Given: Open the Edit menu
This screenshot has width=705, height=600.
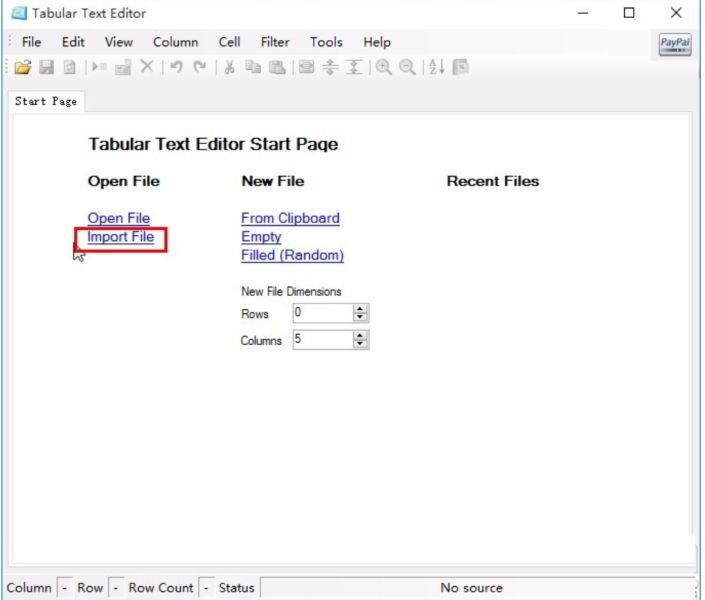Looking at the screenshot, I should (x=73, y=42).
